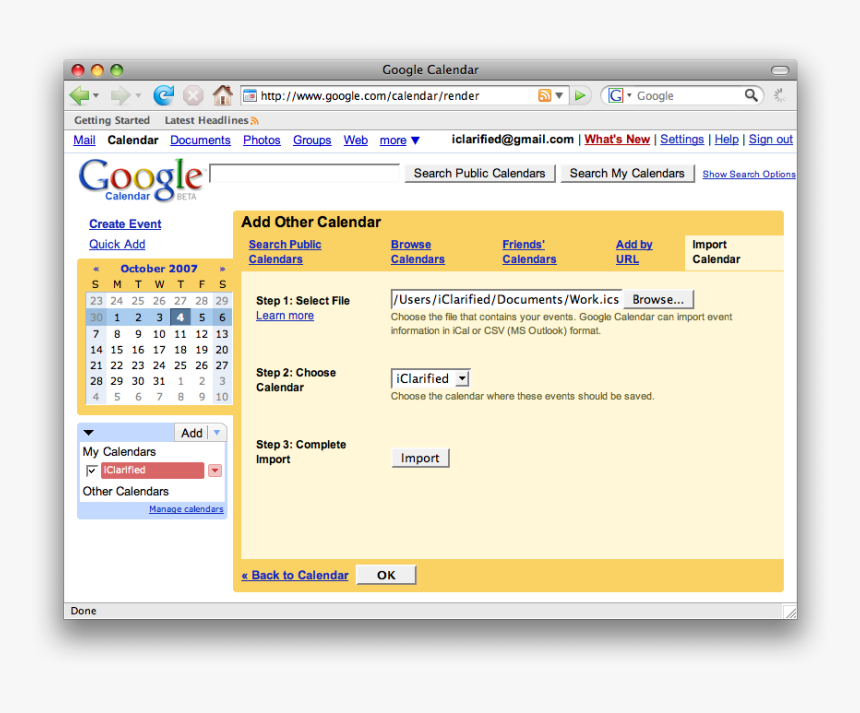Open the Help link
The image size is (860, 713).
(x=726, y=139)
